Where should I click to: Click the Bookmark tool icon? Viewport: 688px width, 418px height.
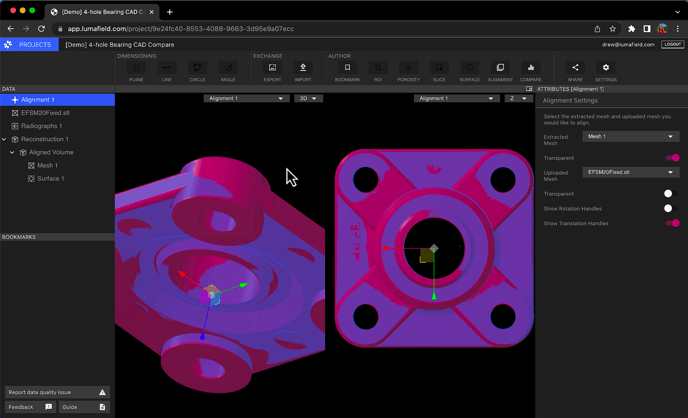tap(347, 71)
